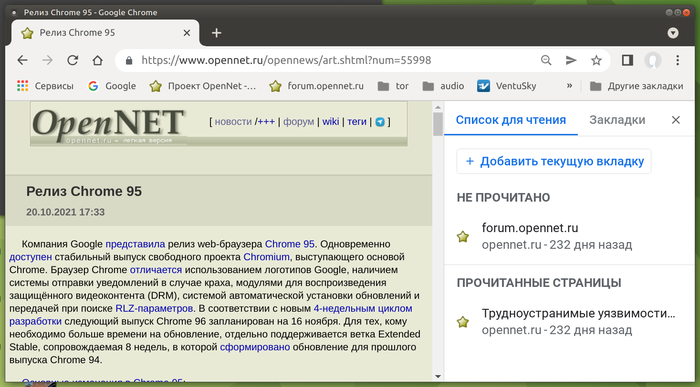The height and width of the screenshot is (387, 700).
Task: Open Chrome three-dot menu
Action: (x=678, y=60)
